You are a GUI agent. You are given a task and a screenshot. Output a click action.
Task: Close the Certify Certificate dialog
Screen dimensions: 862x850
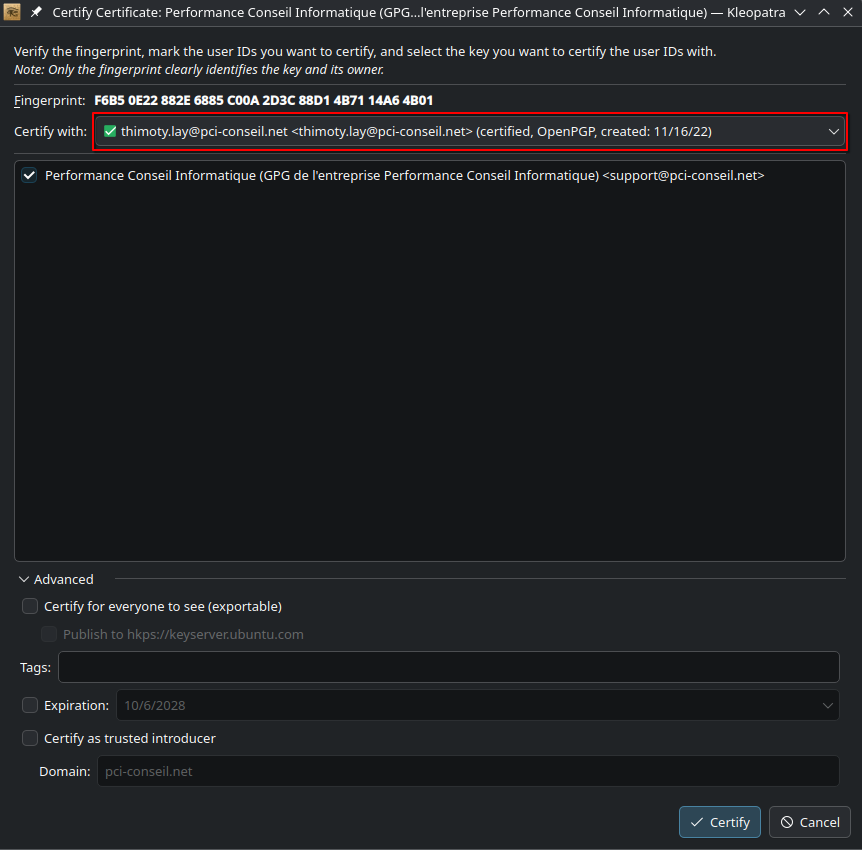(x=846, y=12)
